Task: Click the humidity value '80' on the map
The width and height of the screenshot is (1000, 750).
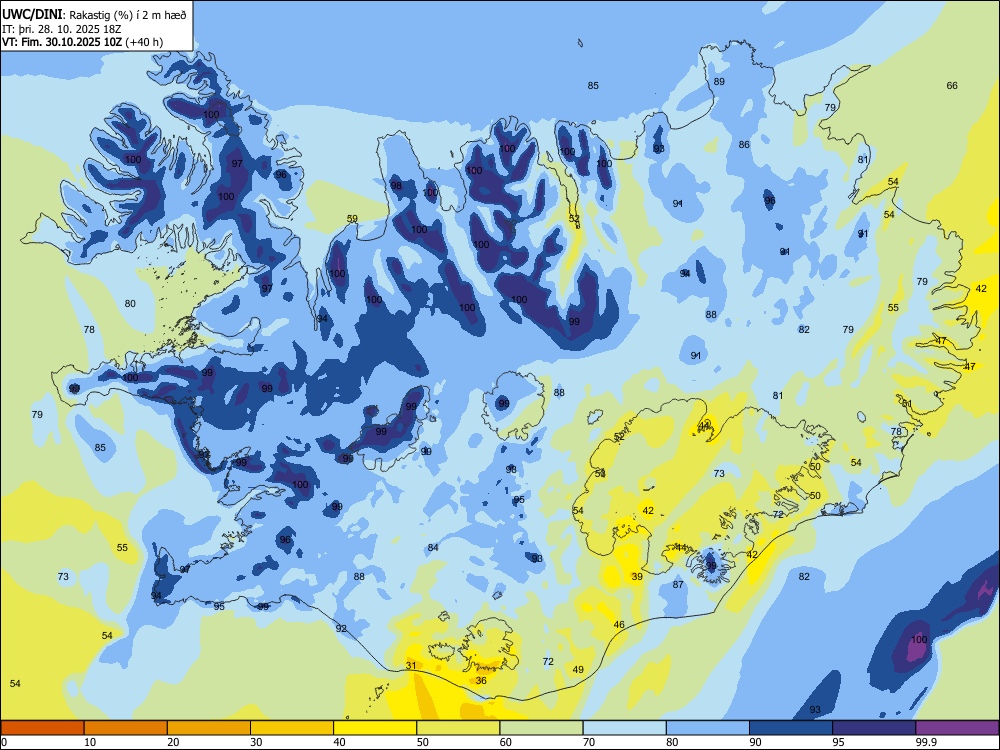Action: tap(130, 304)
